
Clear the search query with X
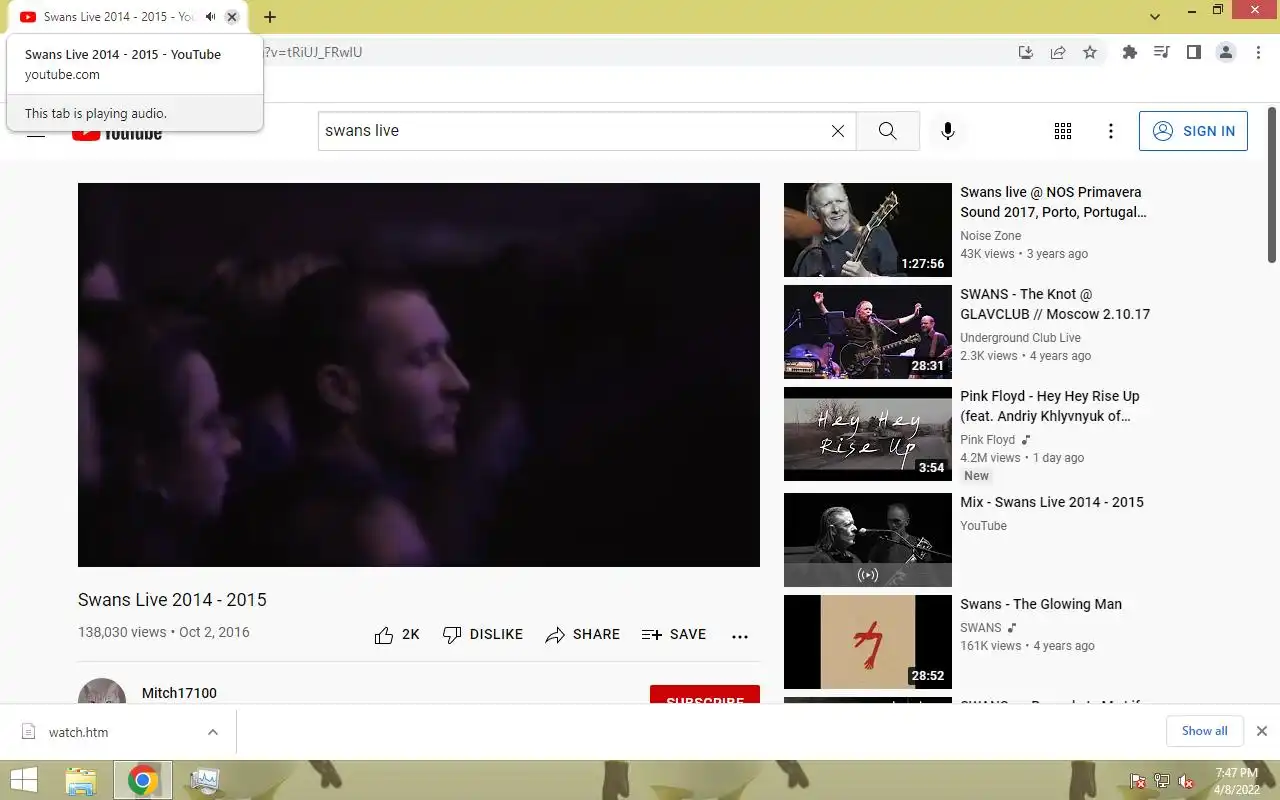pyautogui.click(x=838, y=131)
